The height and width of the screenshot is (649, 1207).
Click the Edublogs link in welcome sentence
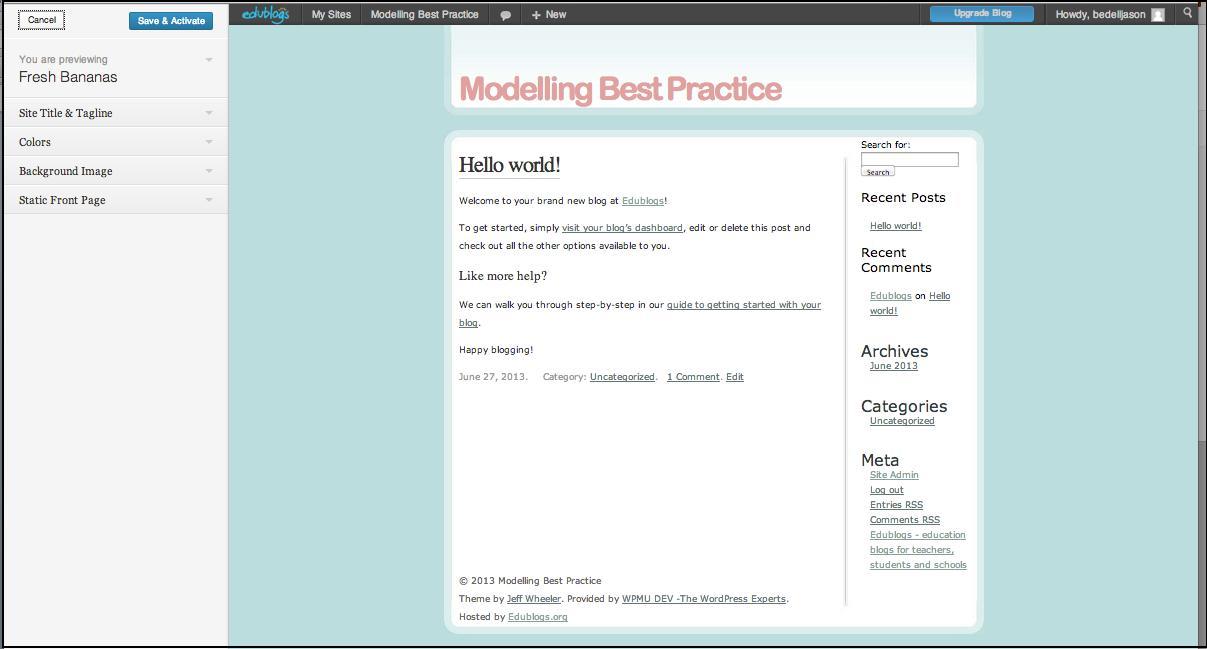[x=643, y=201]
